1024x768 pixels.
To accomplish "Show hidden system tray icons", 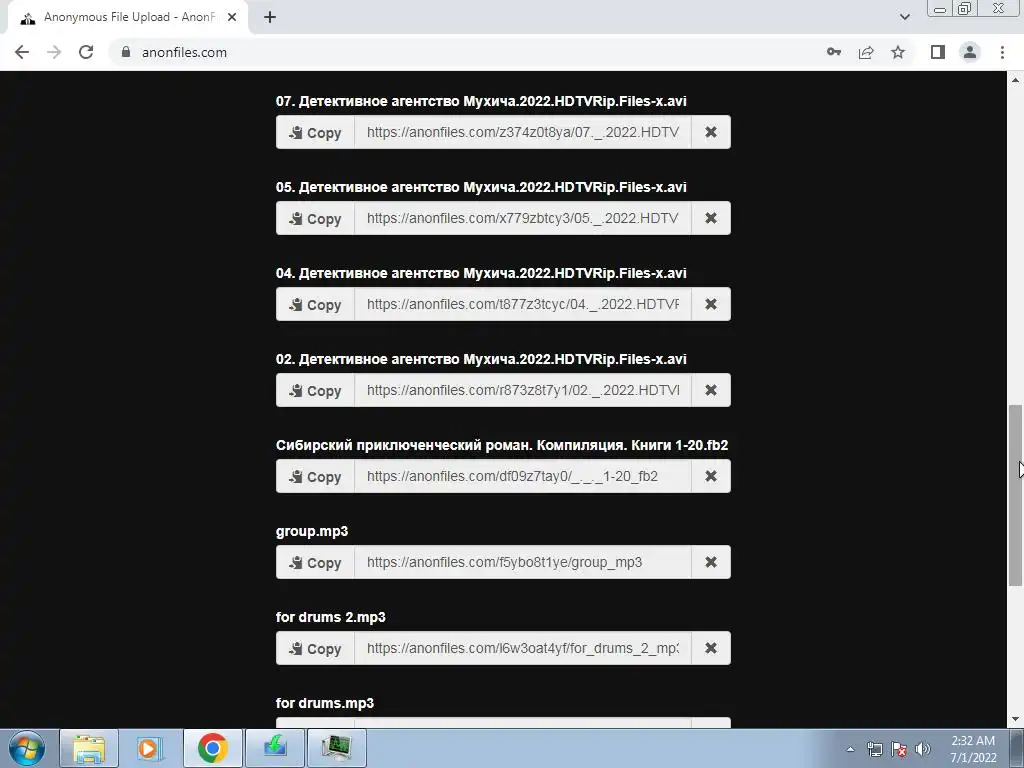I will point(850,749).
